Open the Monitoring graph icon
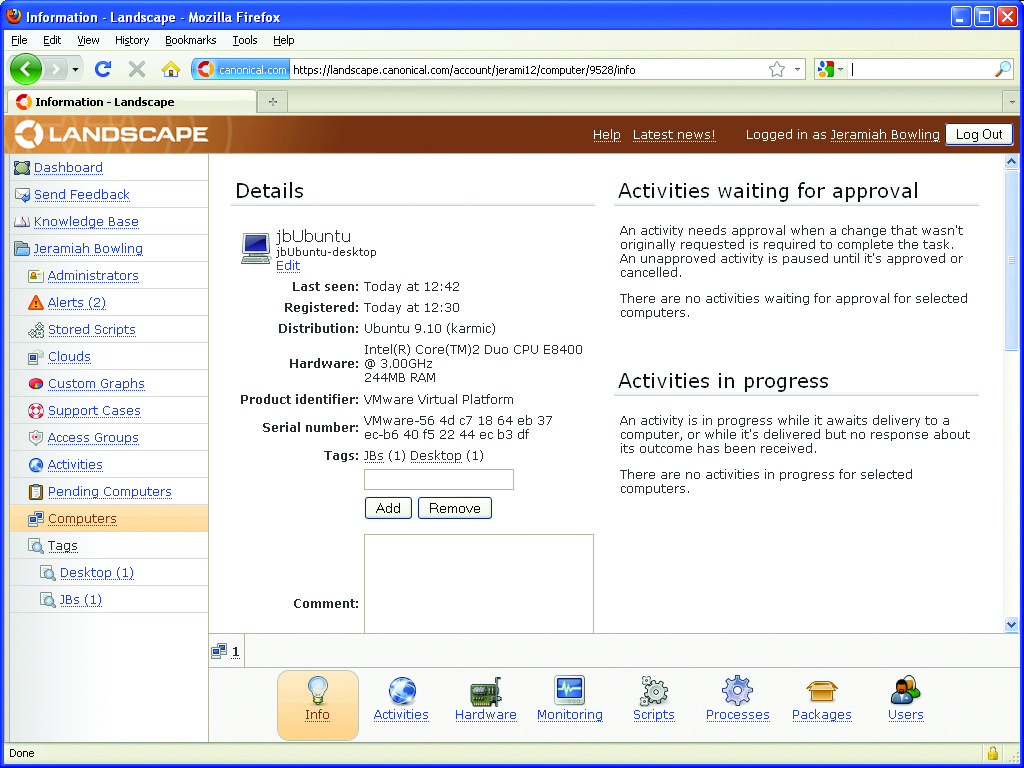Image resolution: width=1024 pixels, height=768 pixels. pyautogui.click(x=569, y=691)
